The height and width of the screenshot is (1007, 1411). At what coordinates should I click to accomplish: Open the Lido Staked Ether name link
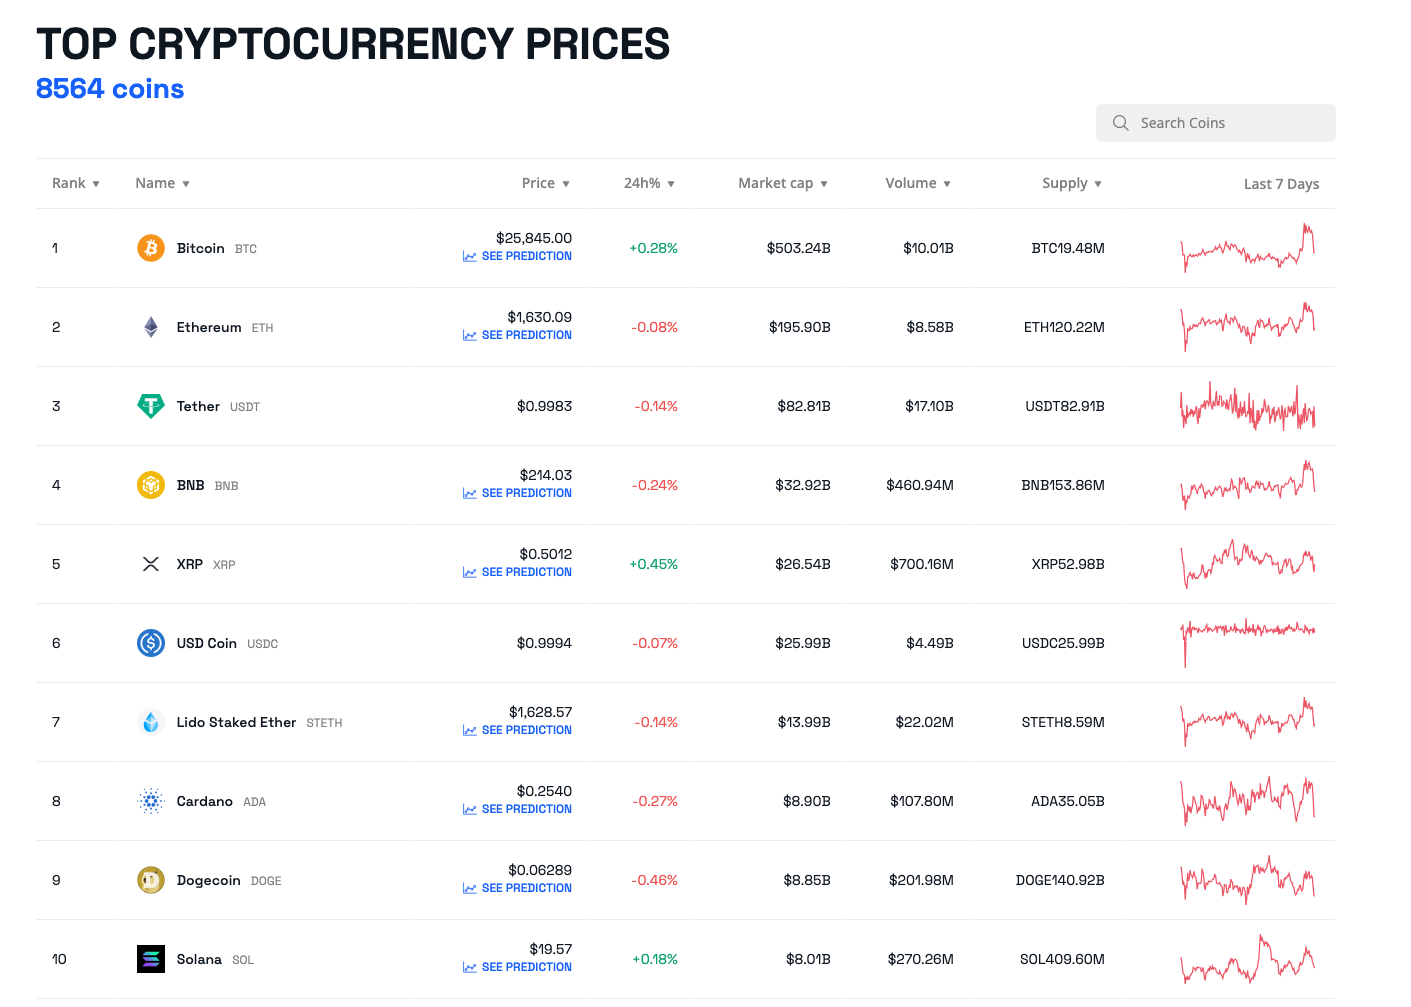[x=236, y=722]
